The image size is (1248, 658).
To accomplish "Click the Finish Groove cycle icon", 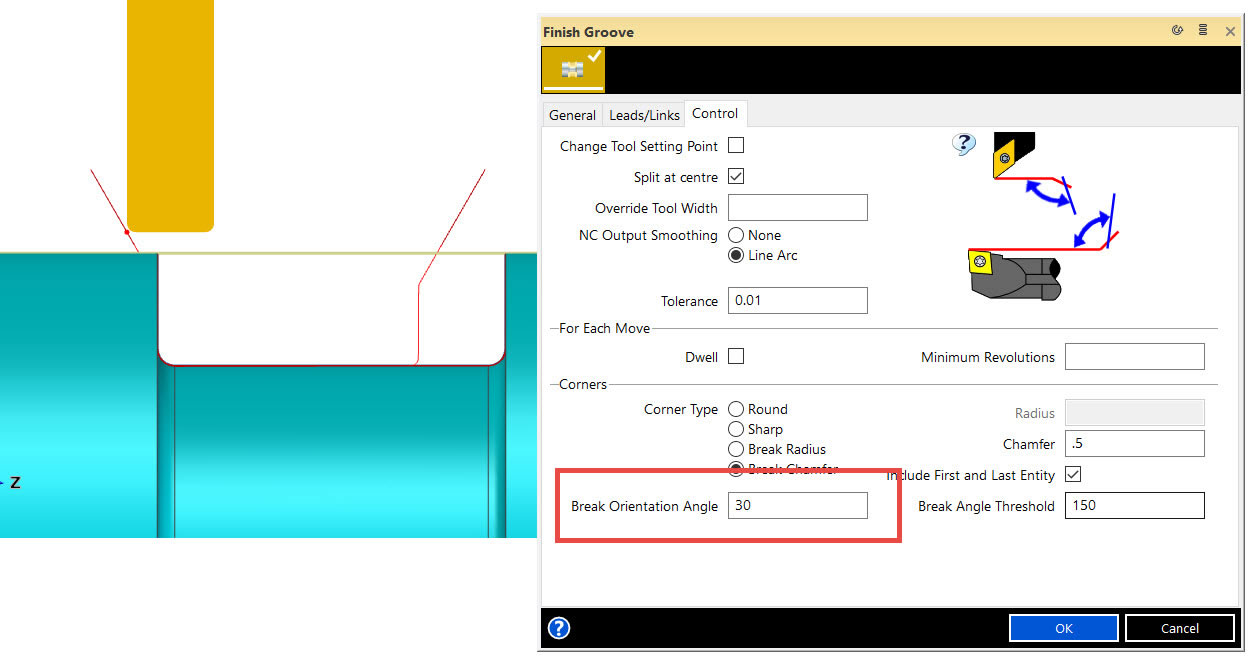I will coord(573,69).
